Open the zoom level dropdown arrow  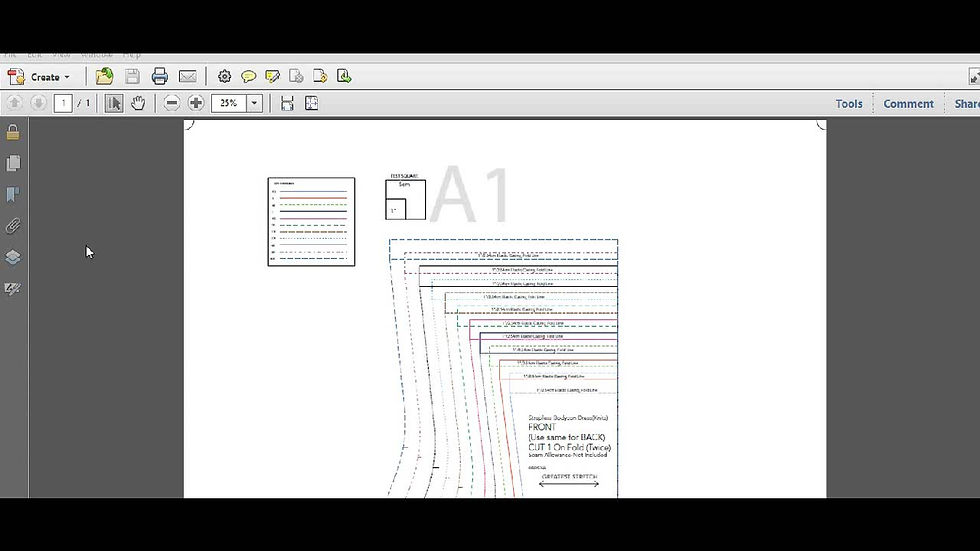tap(254, 103)
